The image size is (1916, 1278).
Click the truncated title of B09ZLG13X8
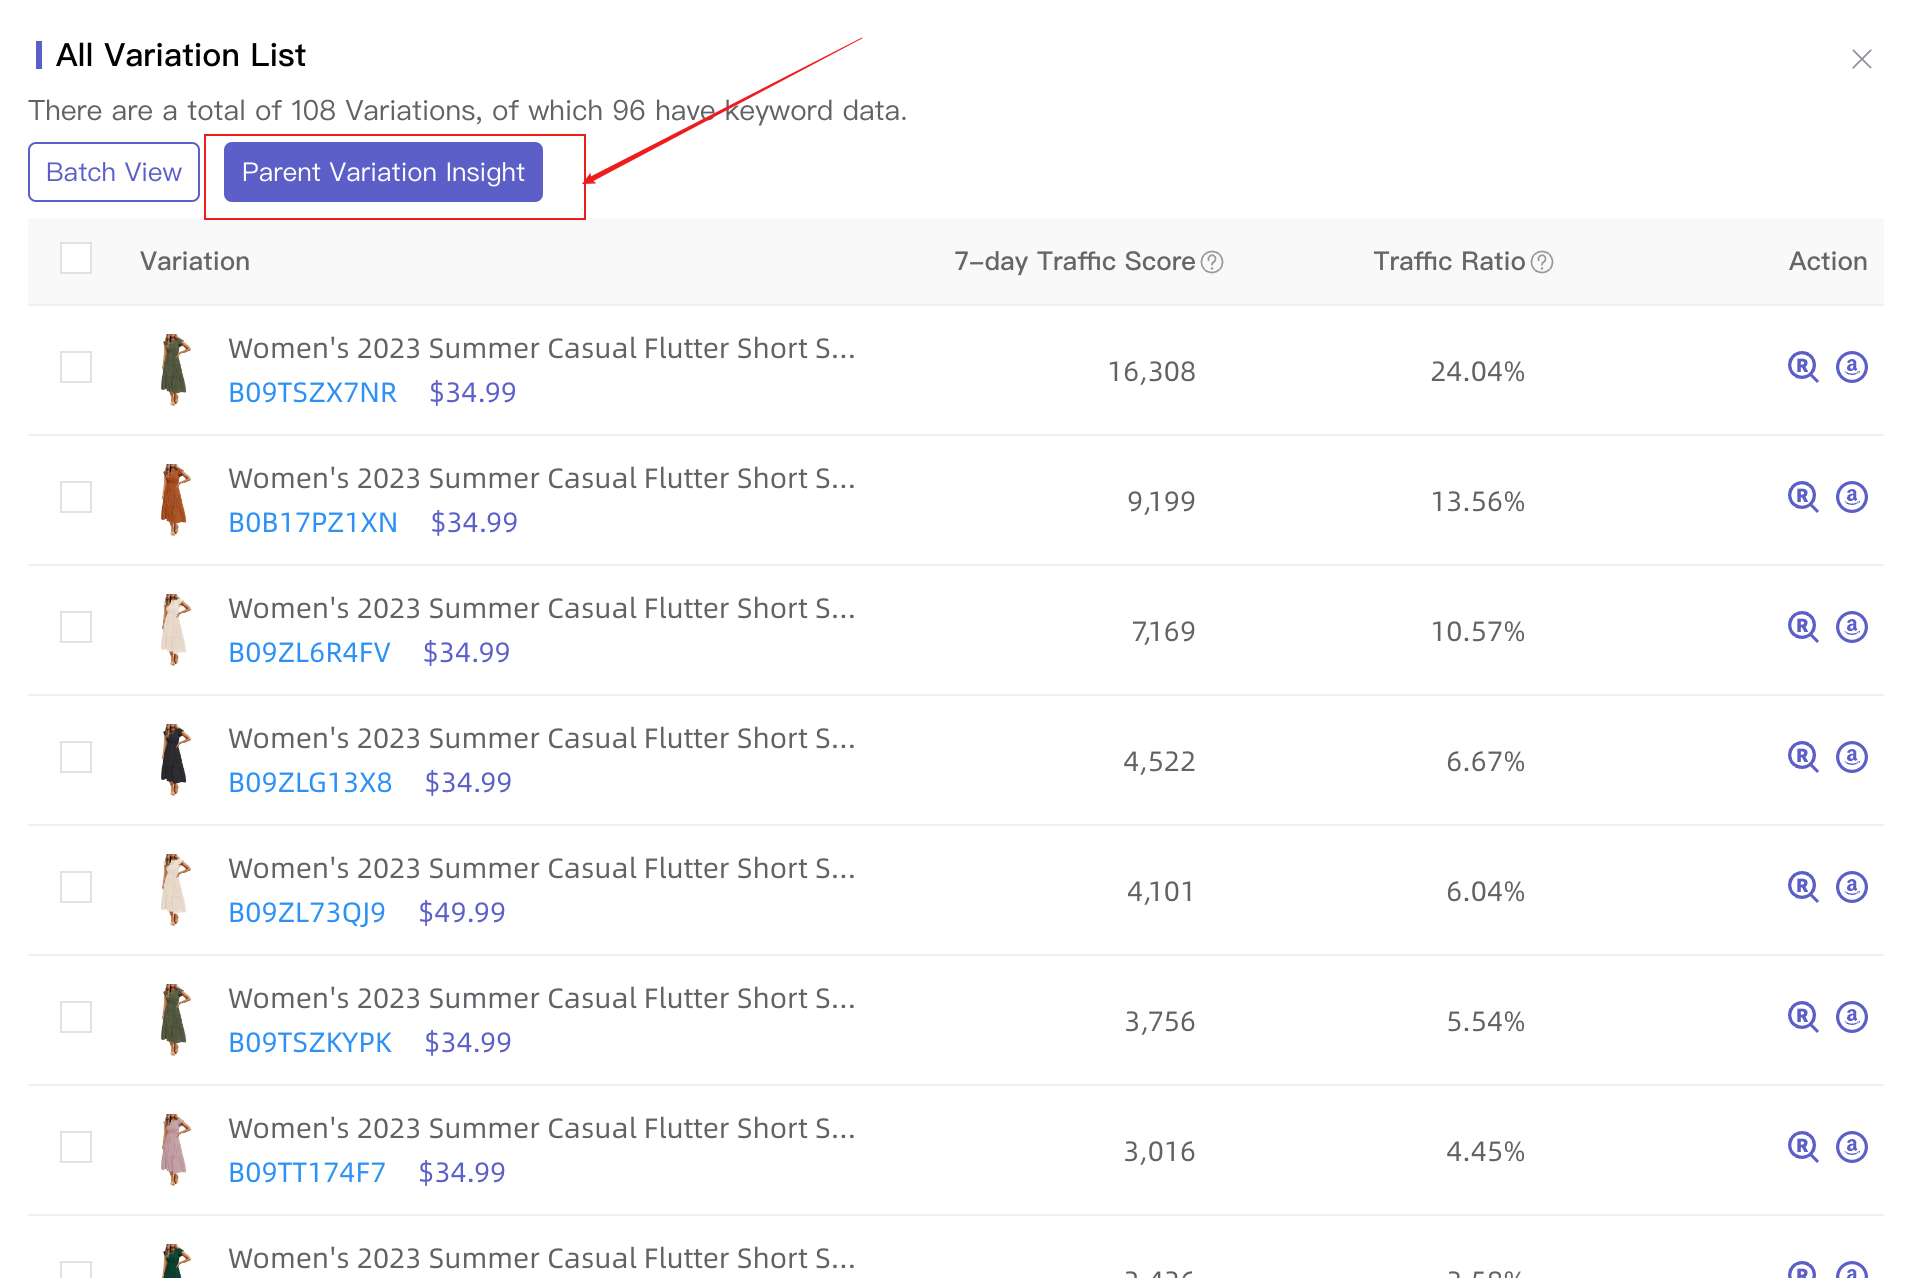tap(542, 738)
